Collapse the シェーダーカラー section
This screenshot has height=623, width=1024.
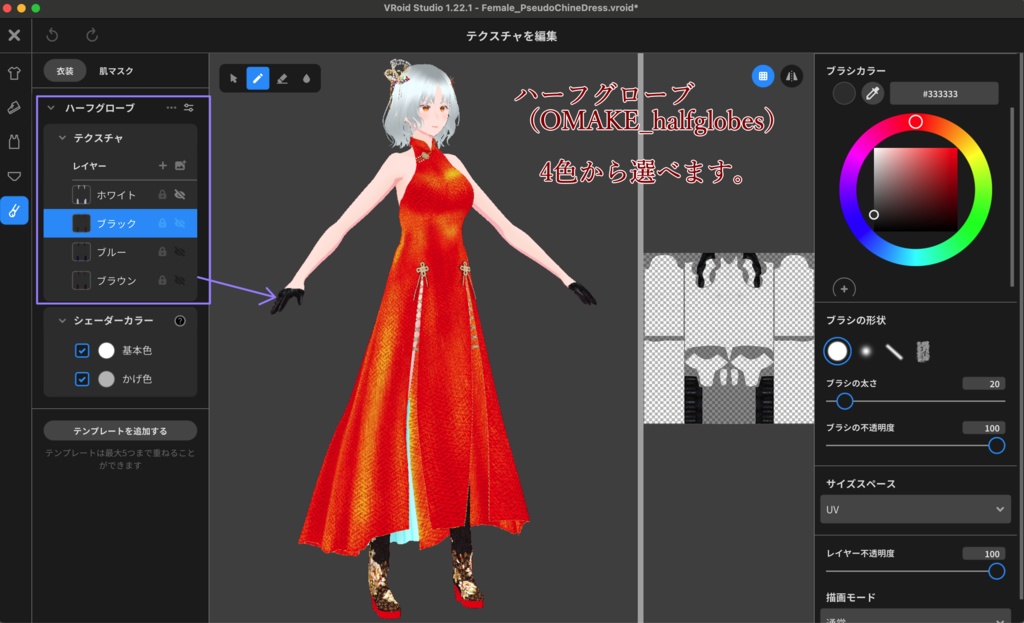coord(63,321)
